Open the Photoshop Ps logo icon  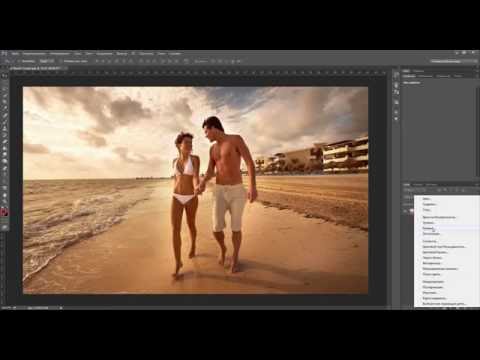click(x=4, y=53)
